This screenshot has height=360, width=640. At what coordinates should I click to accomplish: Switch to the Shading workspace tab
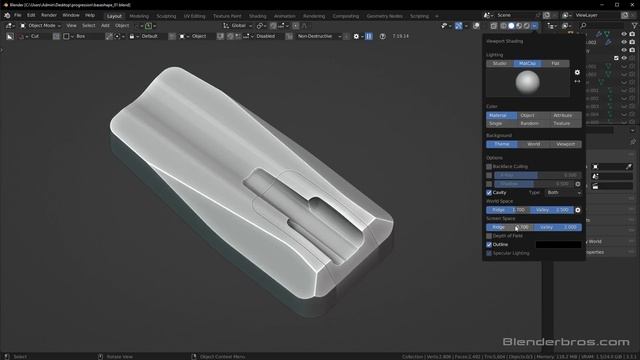258,16
